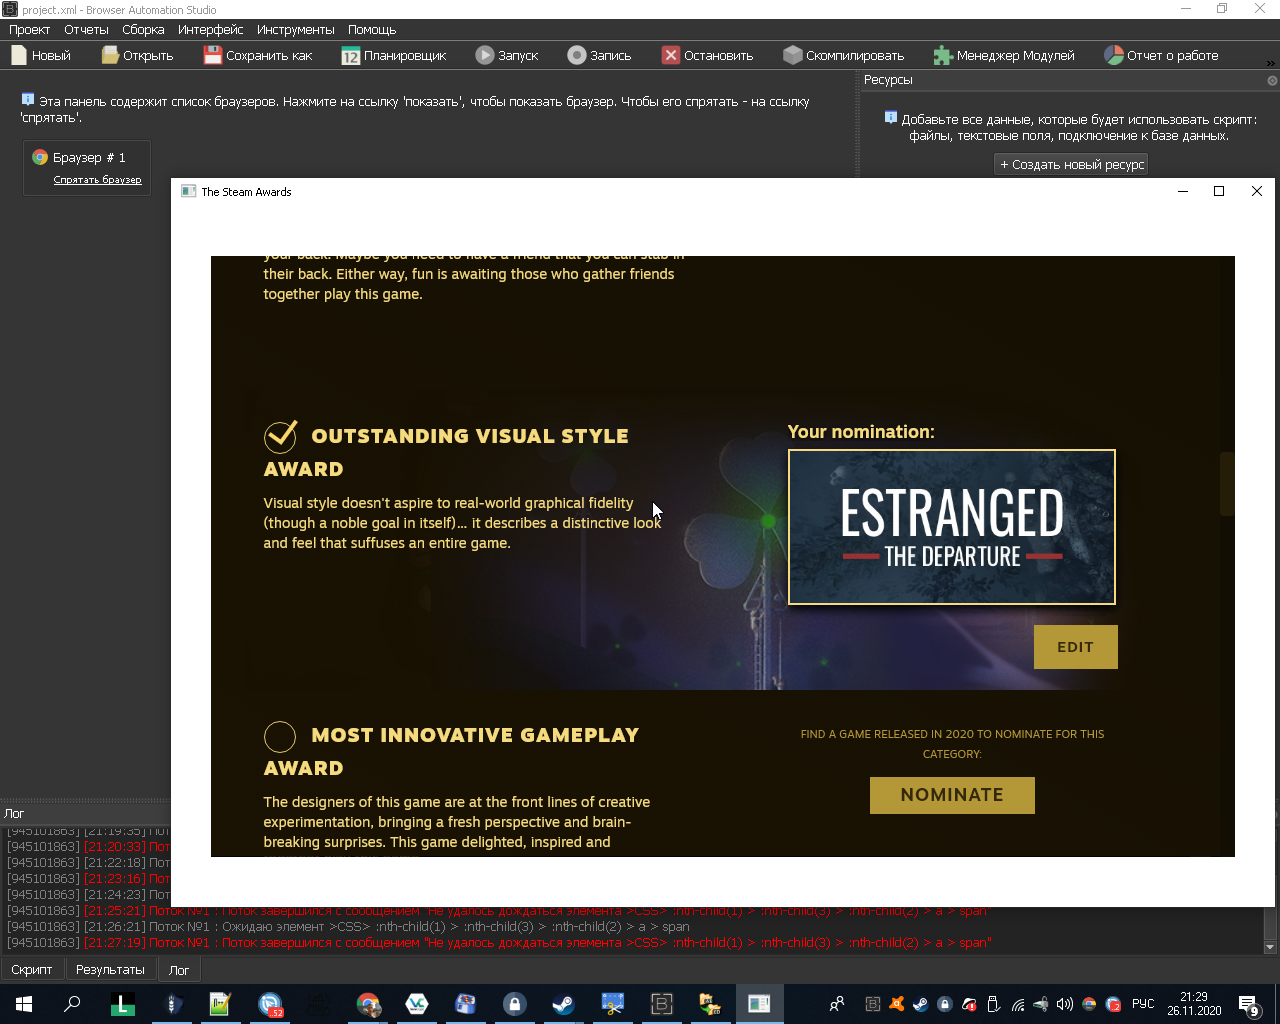Select the log line timestamped 21:26:21
This screenshot has height=1024, width=1280.
348,927
